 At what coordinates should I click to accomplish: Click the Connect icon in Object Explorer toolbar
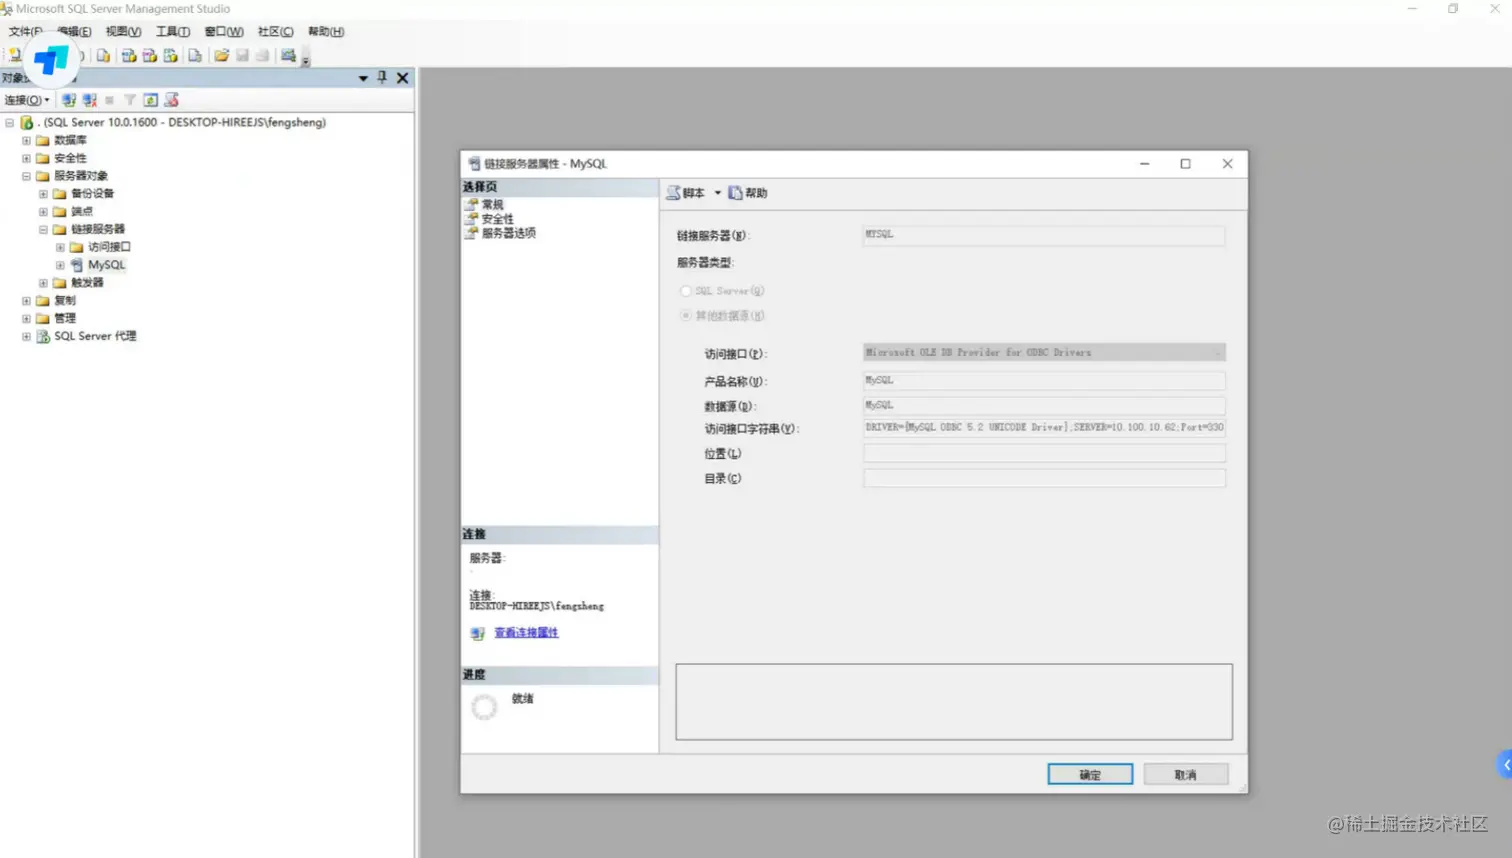[x=69, y=100]
